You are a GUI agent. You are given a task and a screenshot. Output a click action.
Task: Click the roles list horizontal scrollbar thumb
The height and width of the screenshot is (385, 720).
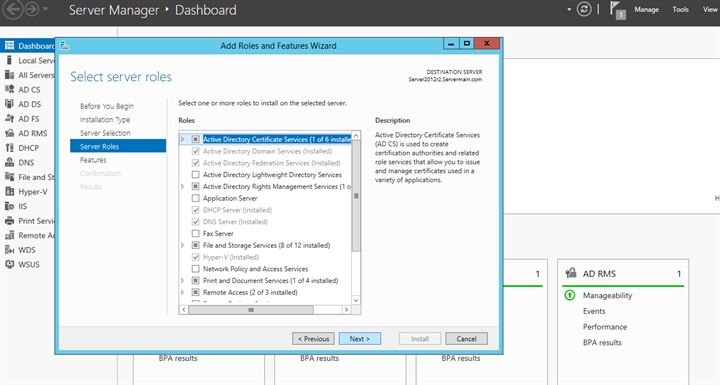pyautogui.click(x=251, y=310)
